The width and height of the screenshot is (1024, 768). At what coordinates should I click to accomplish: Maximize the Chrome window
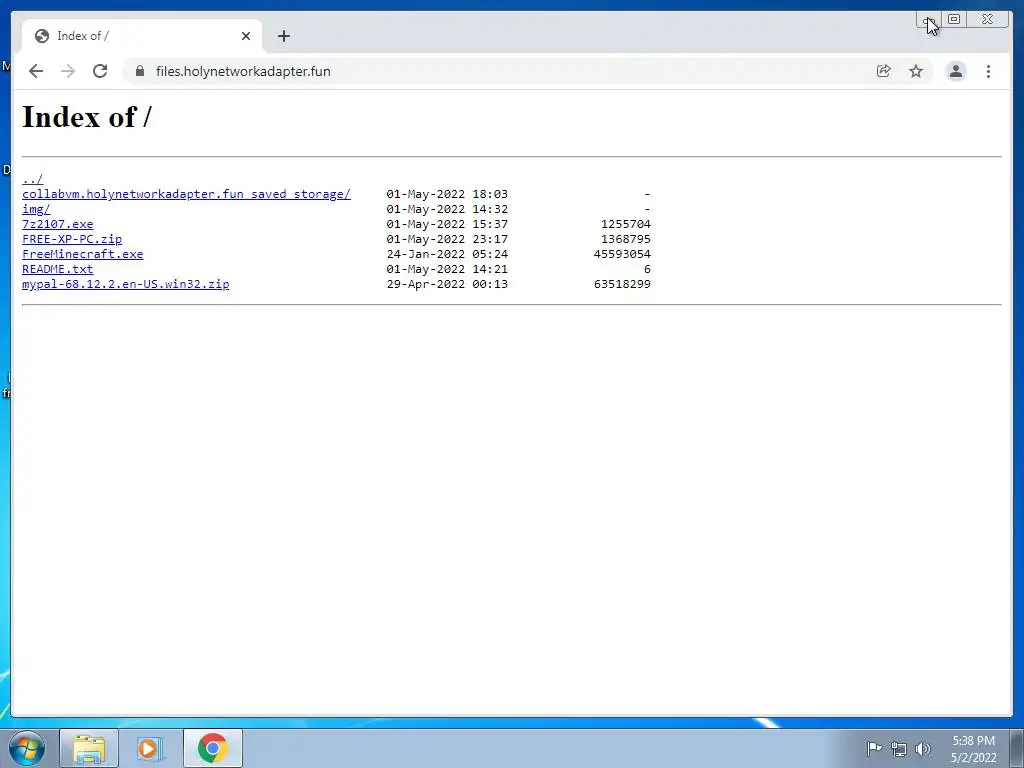[x=953, y=19]
